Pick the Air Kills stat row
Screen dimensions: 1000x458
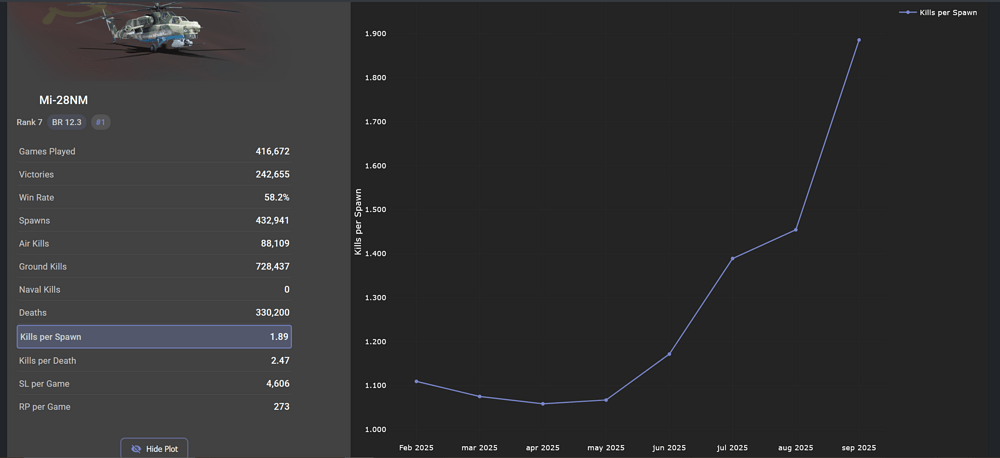click(154, 243)
